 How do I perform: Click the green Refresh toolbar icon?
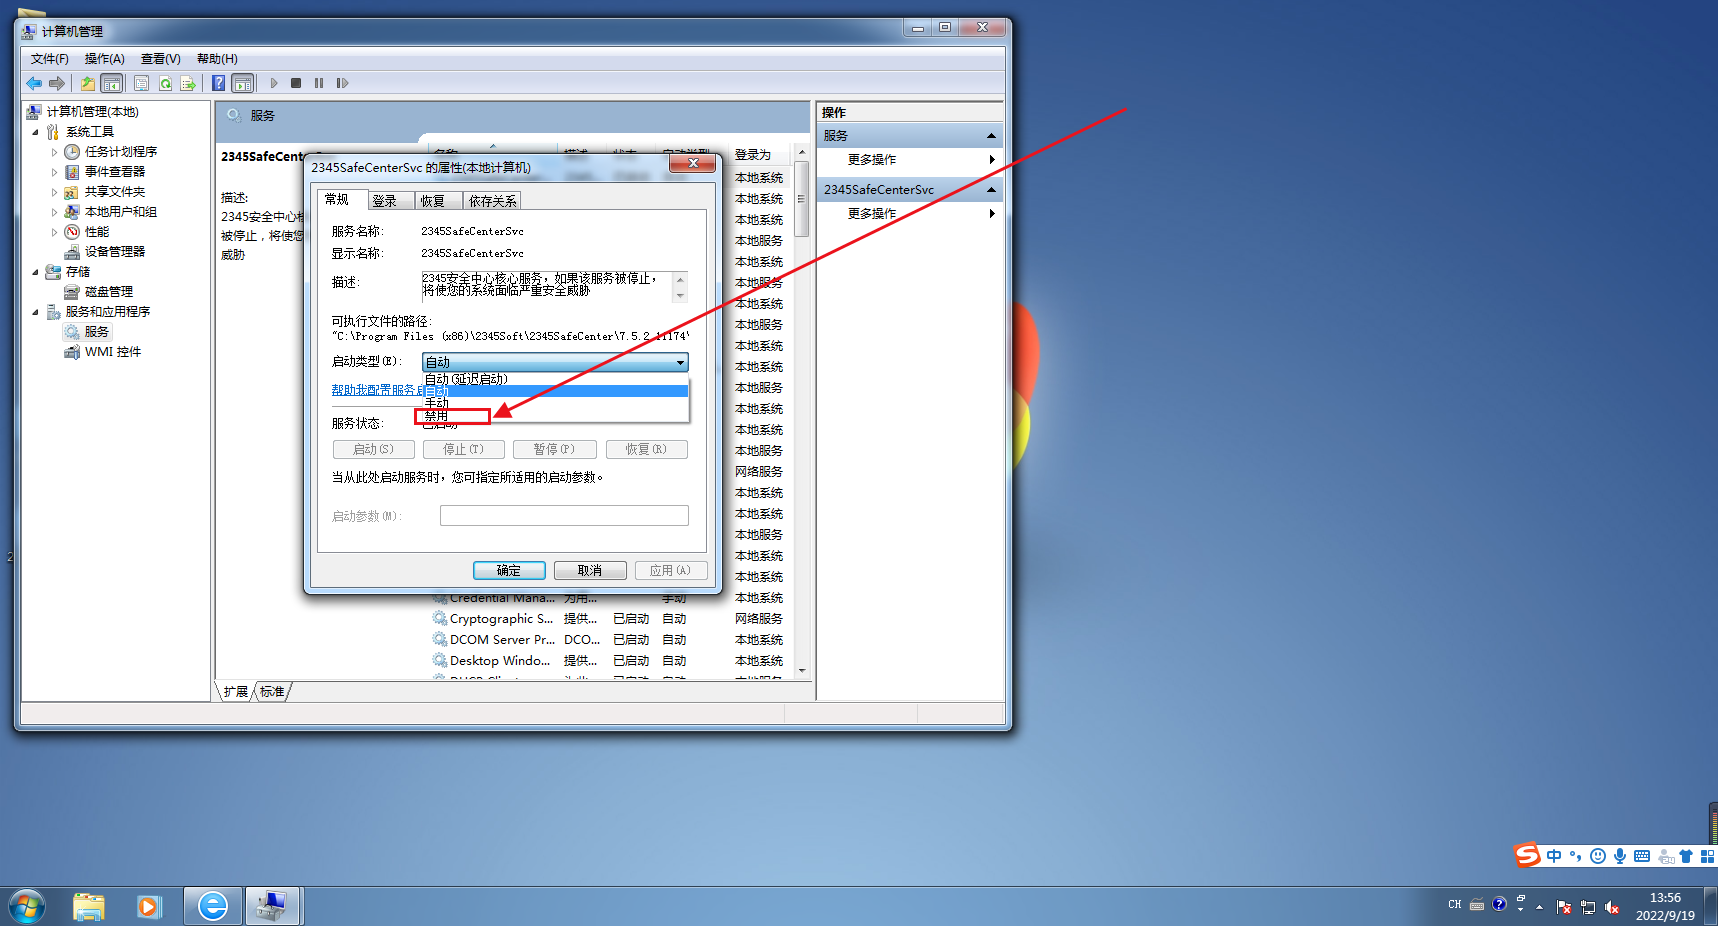click(x=165, y=83)
